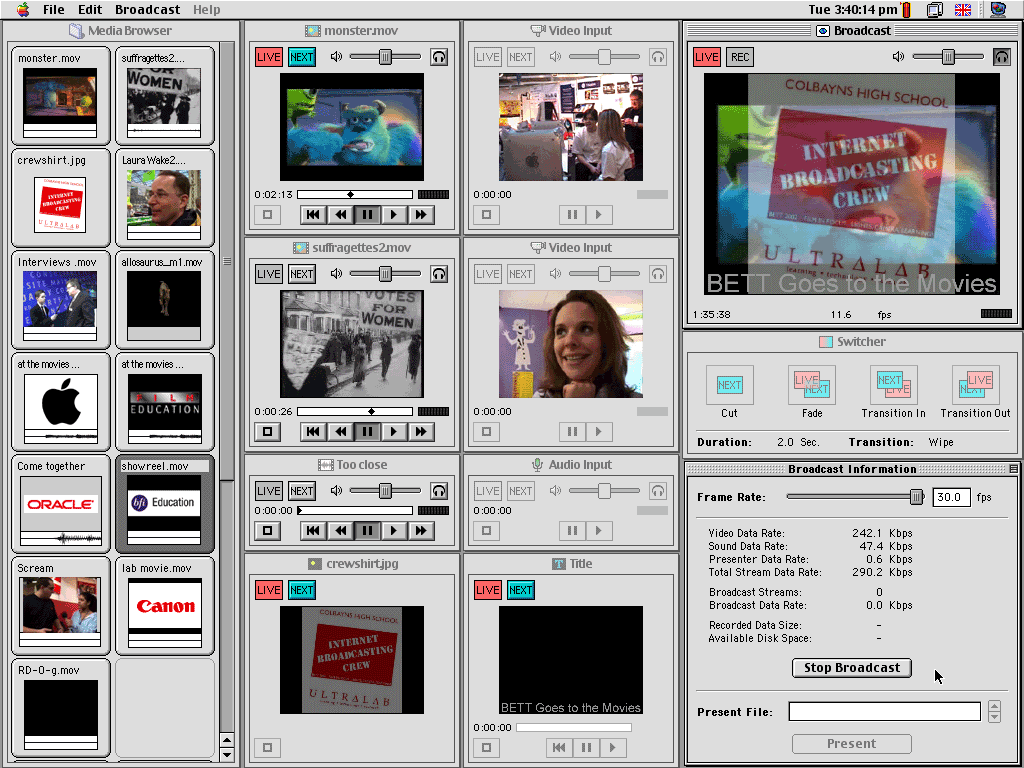Queue the Too close source as NEXT
Viewport: 1024px width, 768px height.
click(x=301, y=490)
